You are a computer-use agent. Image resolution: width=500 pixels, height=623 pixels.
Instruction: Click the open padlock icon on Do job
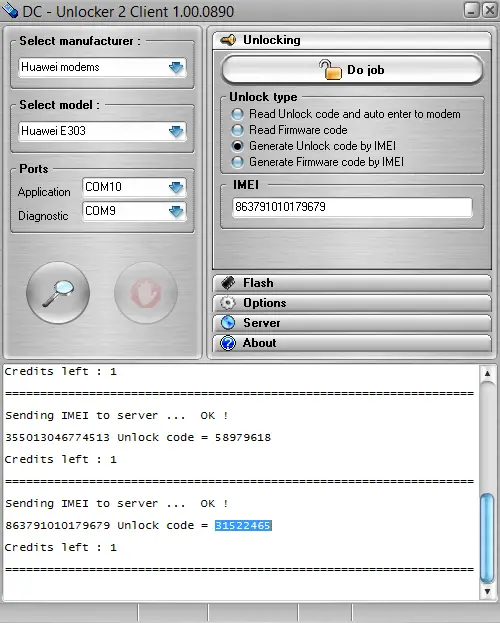coord(331,70)
